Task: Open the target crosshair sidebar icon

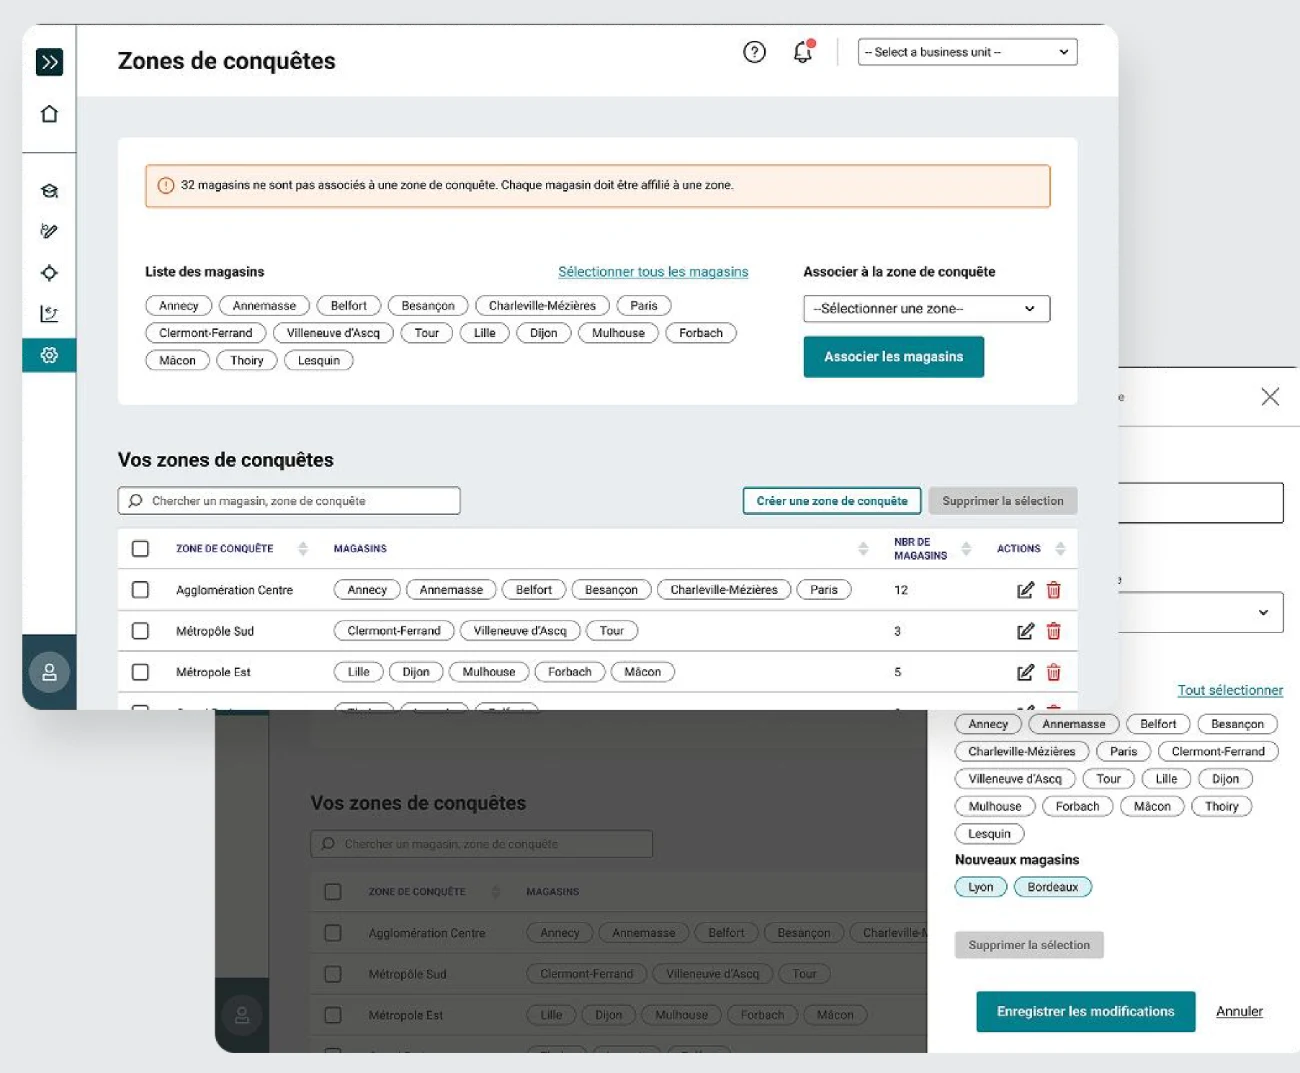Action: point(49,272)
